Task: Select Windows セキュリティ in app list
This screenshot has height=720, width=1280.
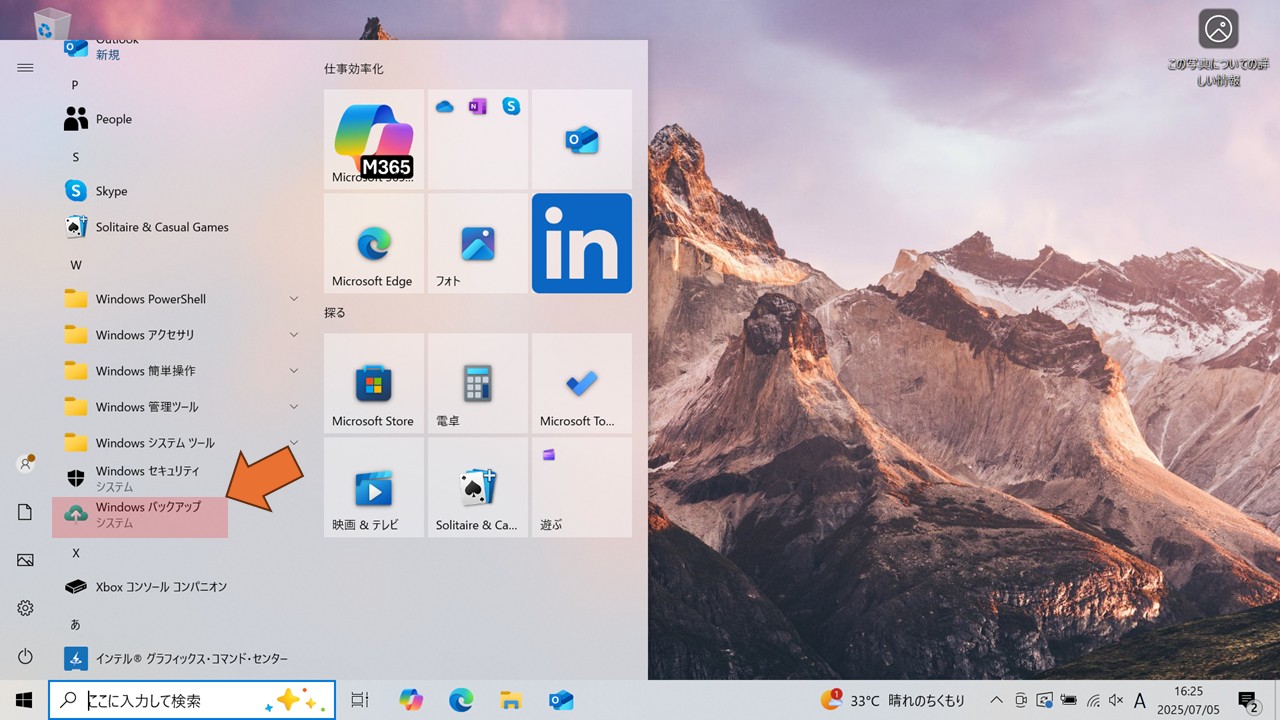Action: click(147, 478)
